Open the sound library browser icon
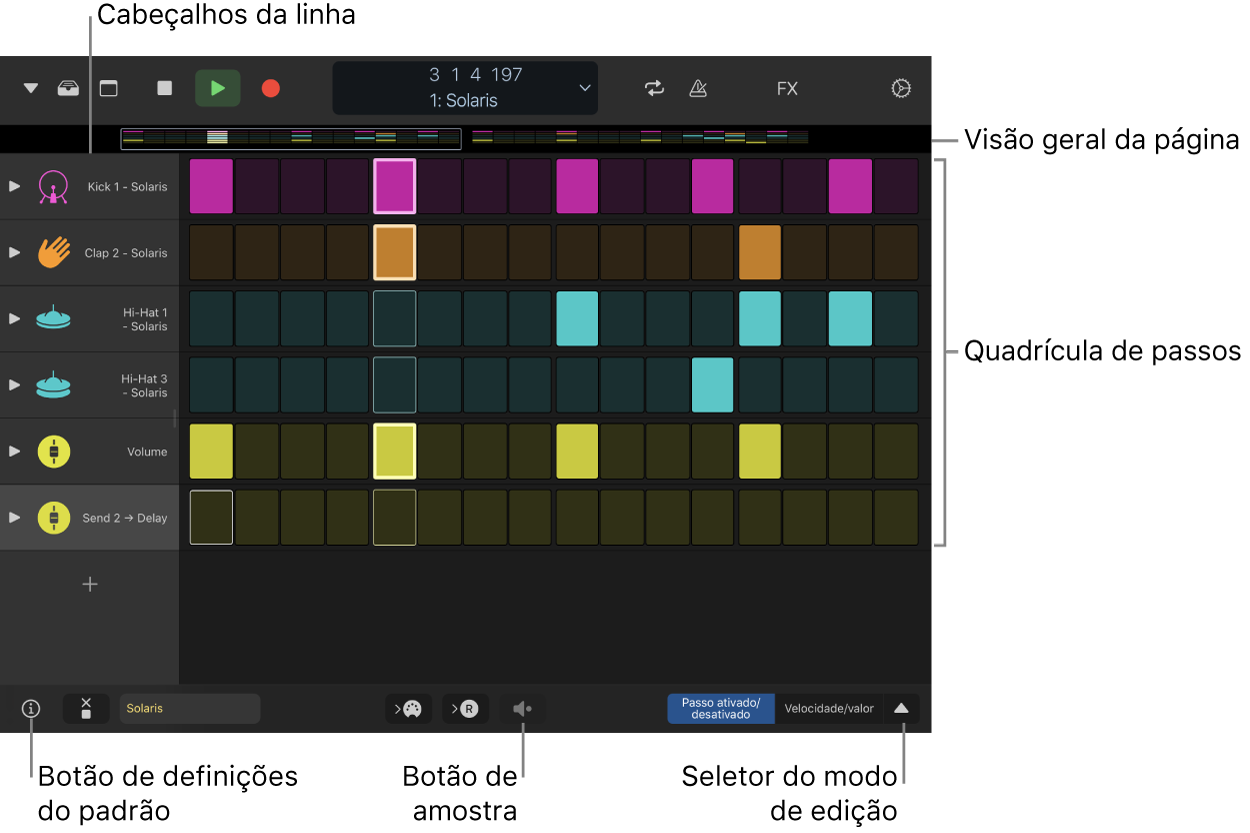Image resolution: width=1250 pixels, height=833 pixels. click(68, 88)
